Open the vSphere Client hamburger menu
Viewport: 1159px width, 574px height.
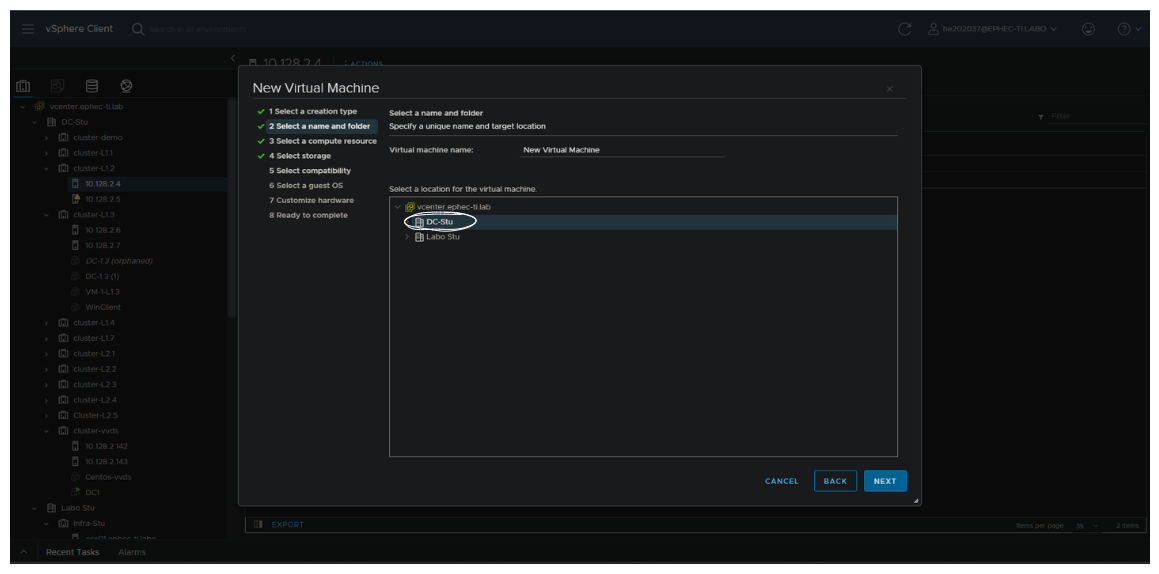[x=27, y=29]
